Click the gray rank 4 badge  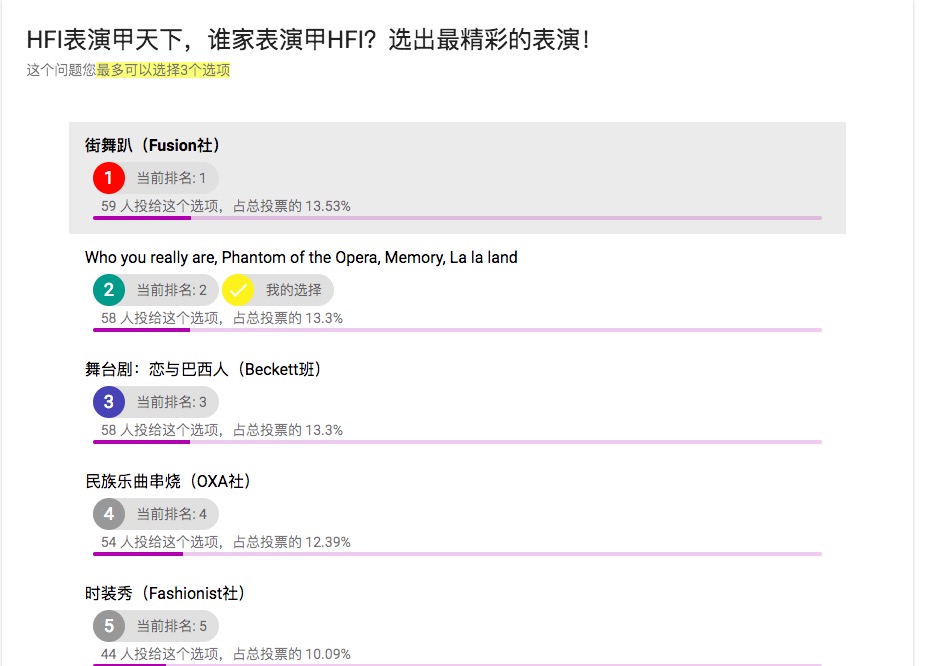tap(109, 514)
